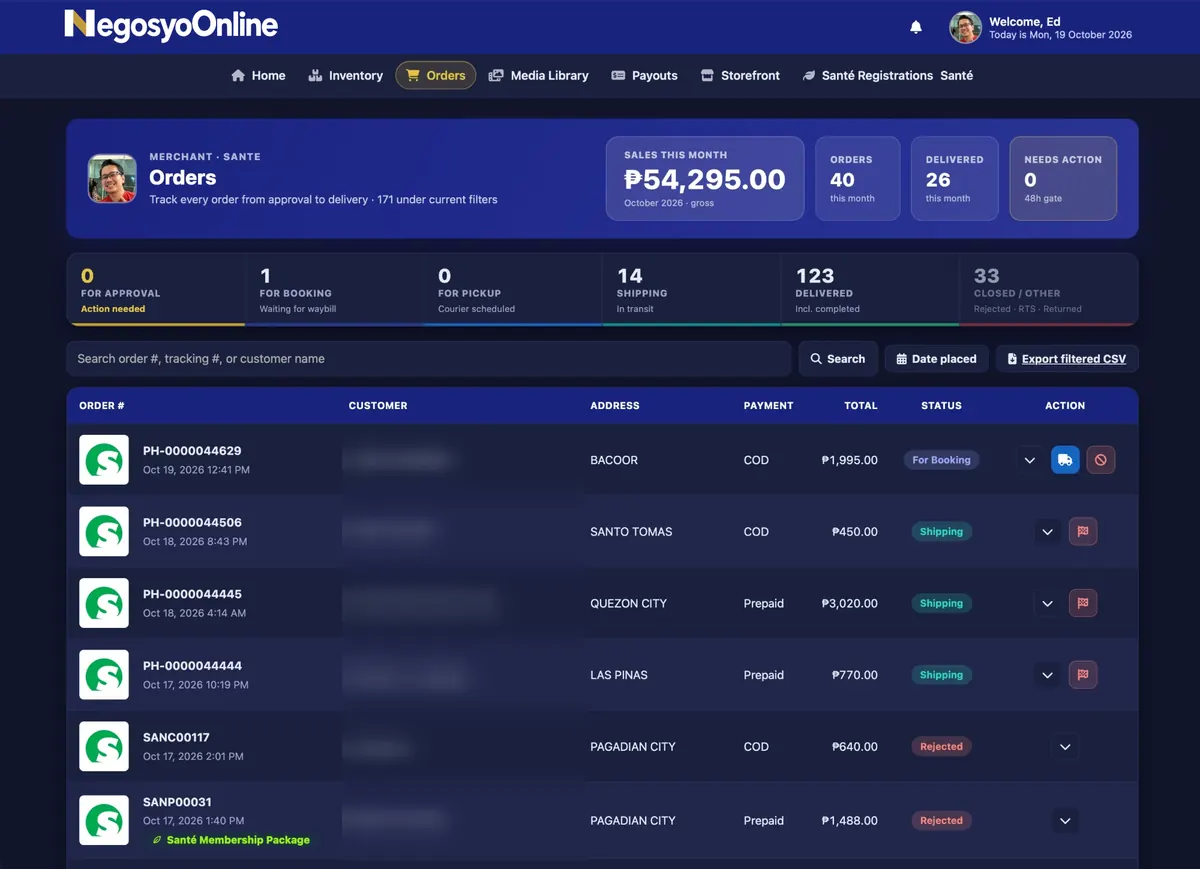The height and width of the screenshot is (869, 1200).
Task: Show For Pickup orders
Action: point(513,289)
